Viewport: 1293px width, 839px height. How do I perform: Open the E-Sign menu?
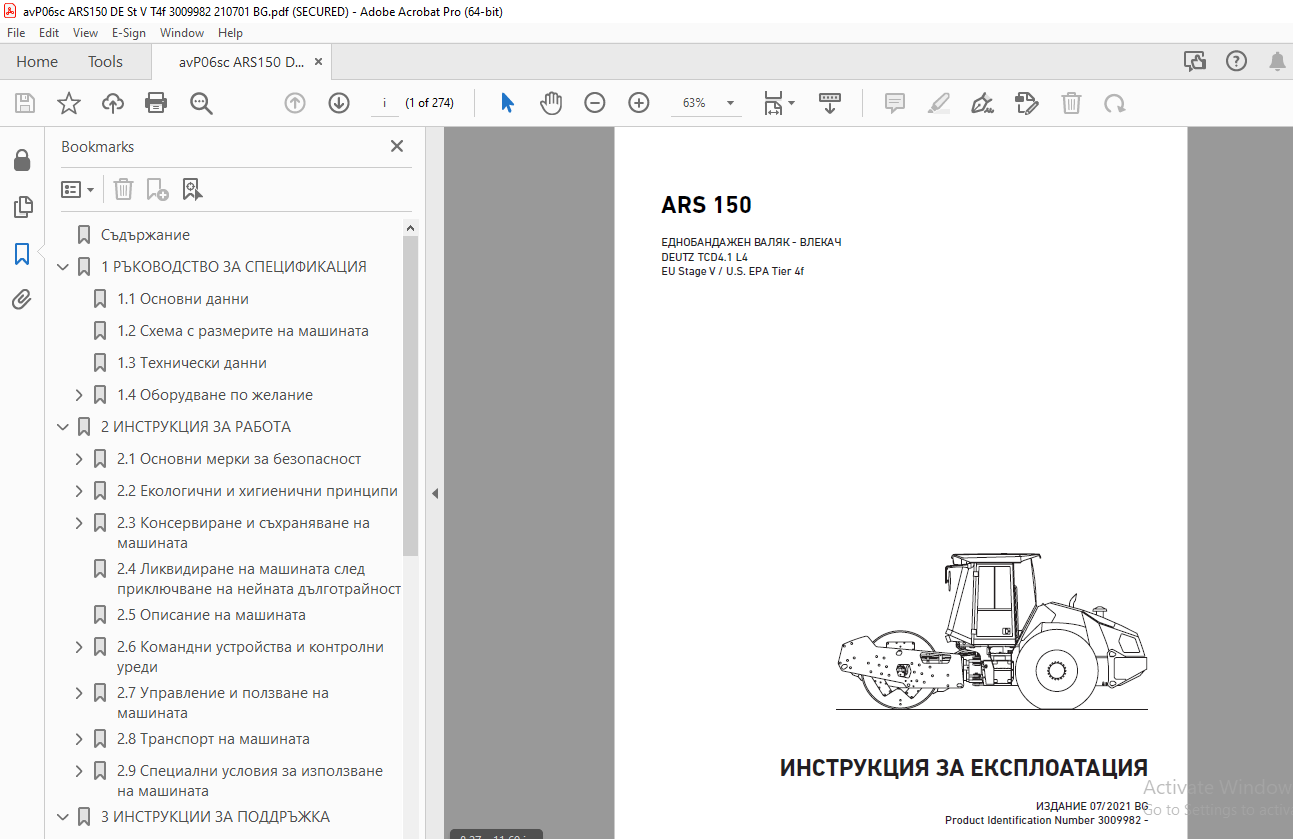click(129, 33)
